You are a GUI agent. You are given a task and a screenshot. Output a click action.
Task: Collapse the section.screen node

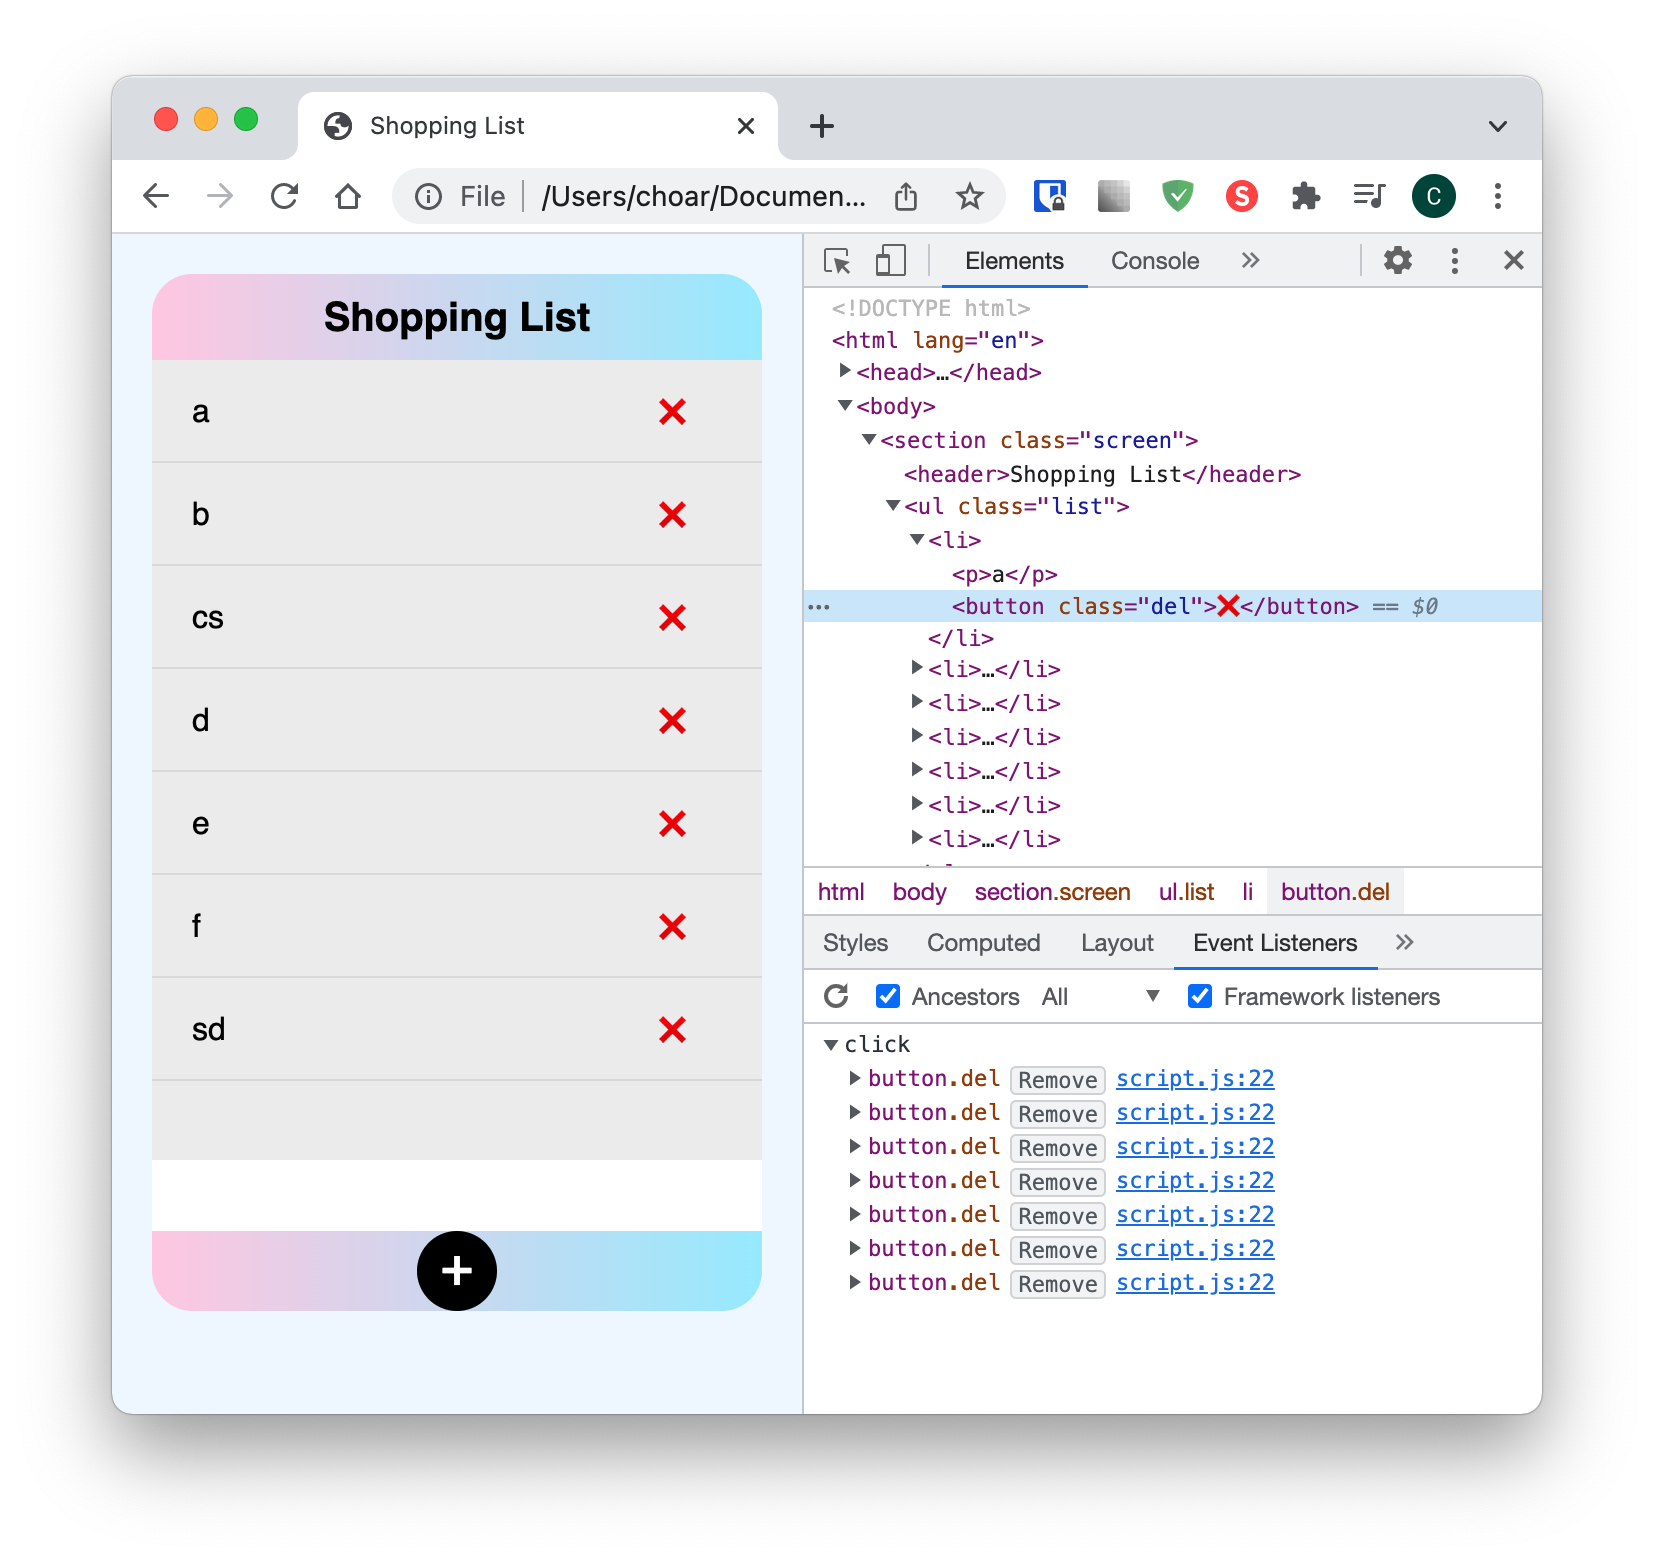[x=870, y=439]
